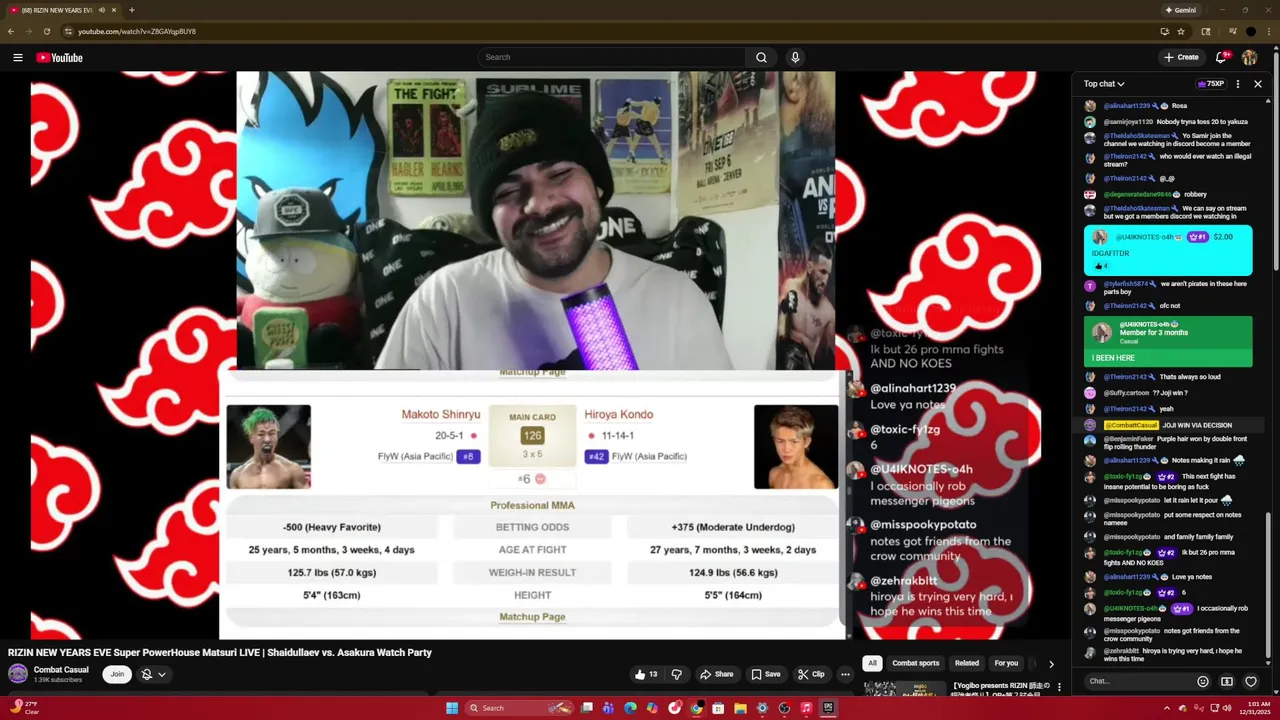Click the search magnifier button

point(761,57)
